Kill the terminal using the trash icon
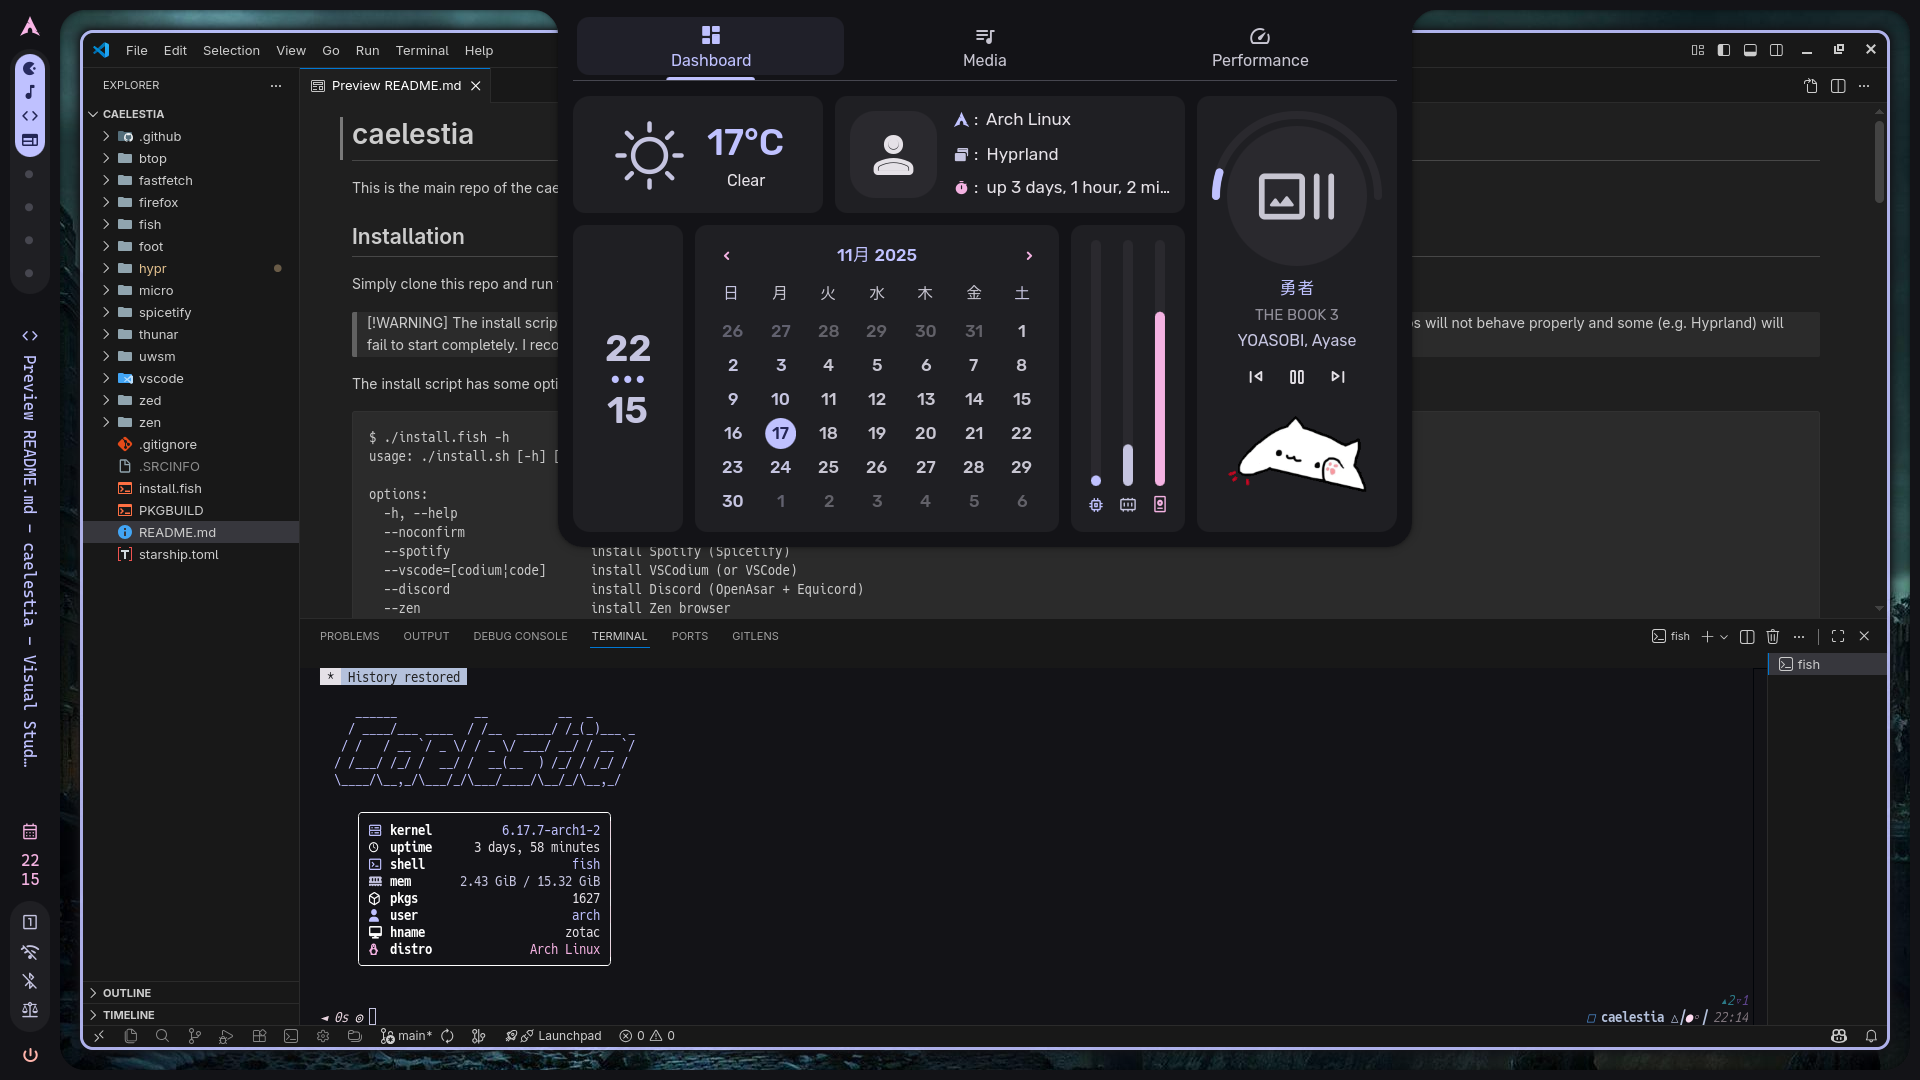The image size is (1920, 1080). point(1773,636)
